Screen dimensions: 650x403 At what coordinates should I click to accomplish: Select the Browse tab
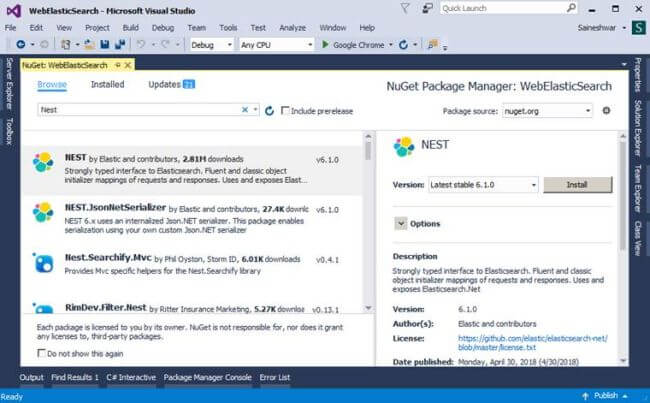52,84
